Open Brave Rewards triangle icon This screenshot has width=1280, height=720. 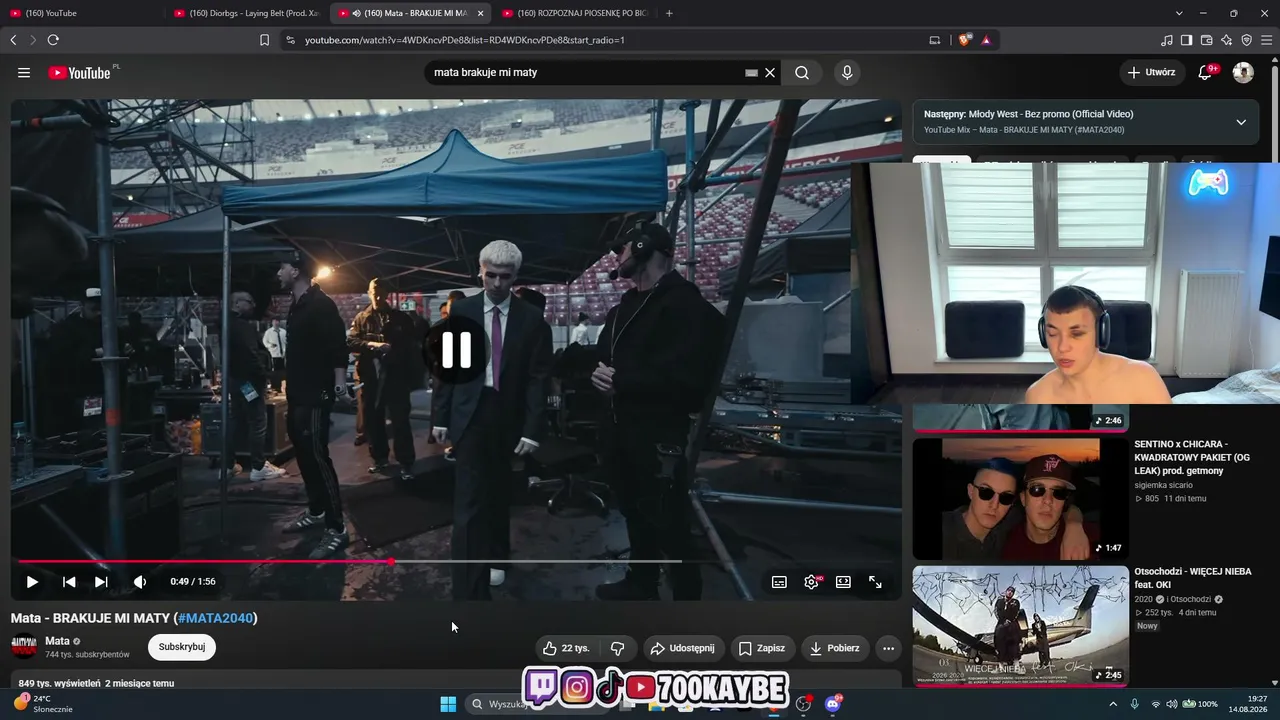[x=986, y=40]
